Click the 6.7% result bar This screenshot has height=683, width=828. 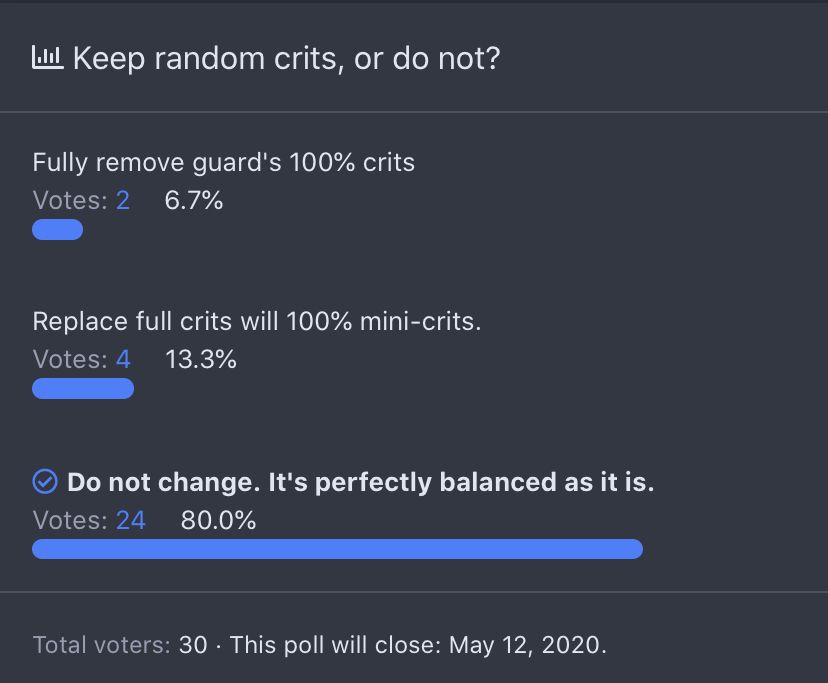click(57, 230)
